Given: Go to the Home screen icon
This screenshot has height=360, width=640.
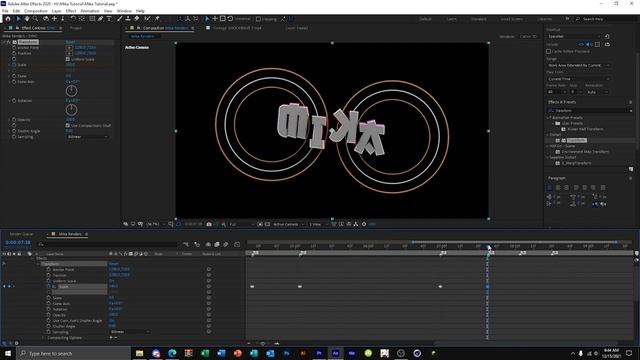Looking at the screenshot, I should tap(7, 19).
